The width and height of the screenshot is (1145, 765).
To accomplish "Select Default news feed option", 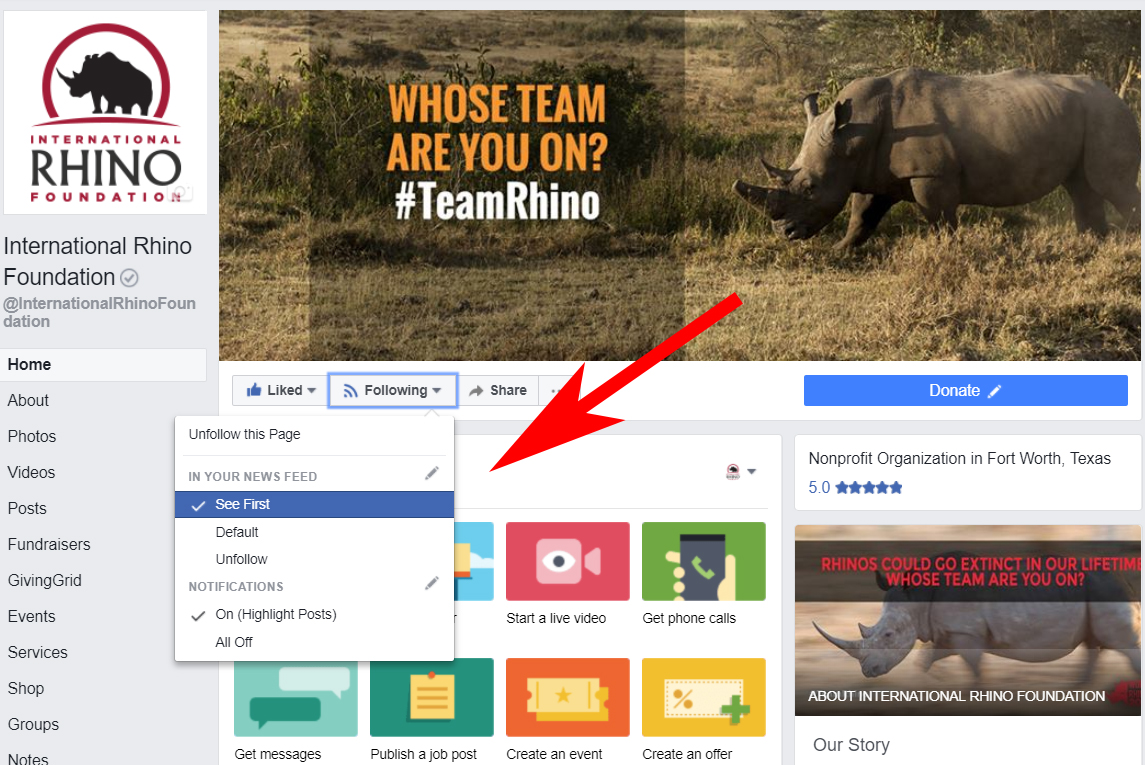I will pos(314,532).
